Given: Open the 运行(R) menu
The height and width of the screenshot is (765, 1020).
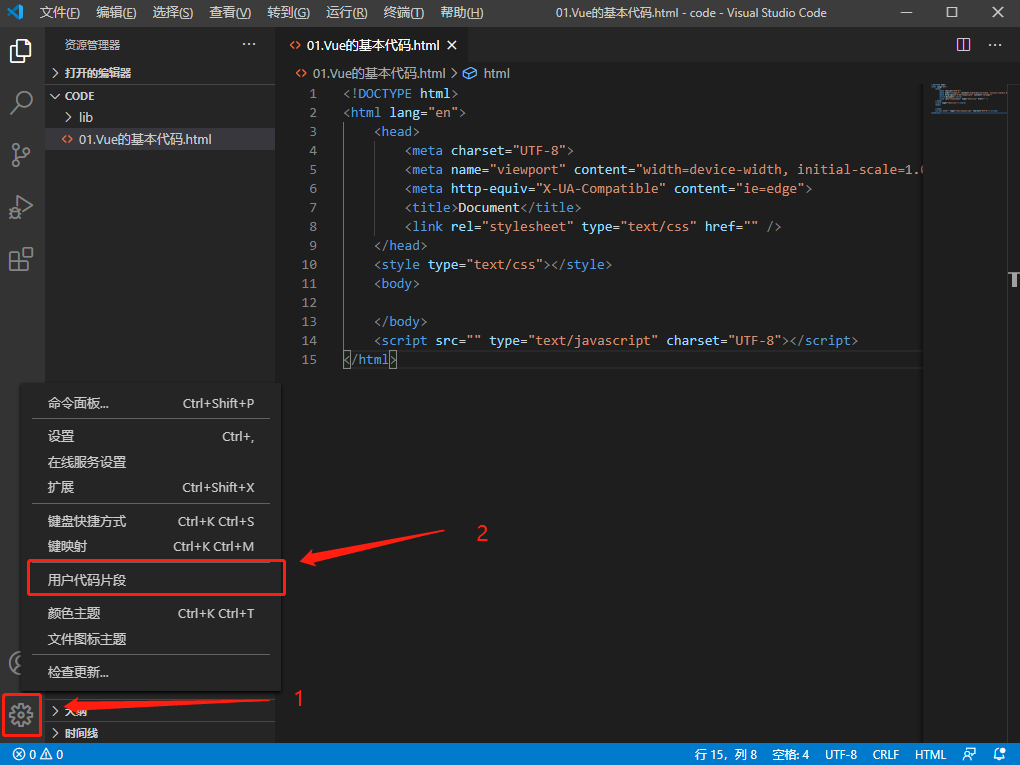Looking at the screenshot, I should click(x=346, y=12).
